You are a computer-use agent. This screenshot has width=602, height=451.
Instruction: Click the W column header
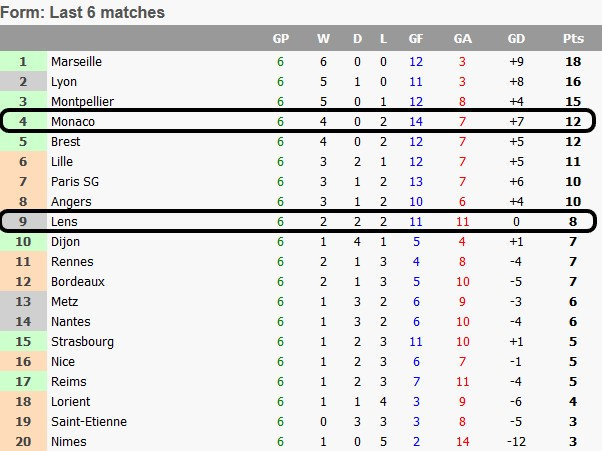click(x=323, y=39)
